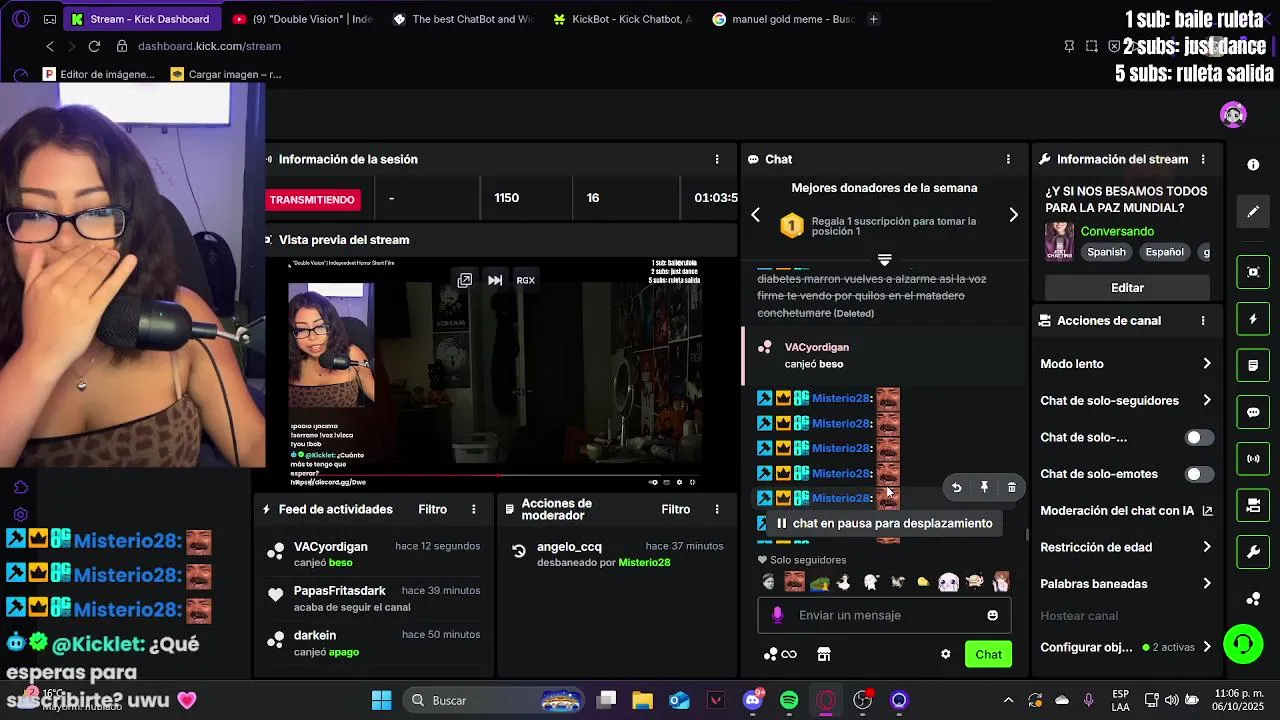Select the mustache man emote in emote bar
Image resolution: width=1280 pixels, height=720 pixels.
pyautogui.click(x=794, y=582)
